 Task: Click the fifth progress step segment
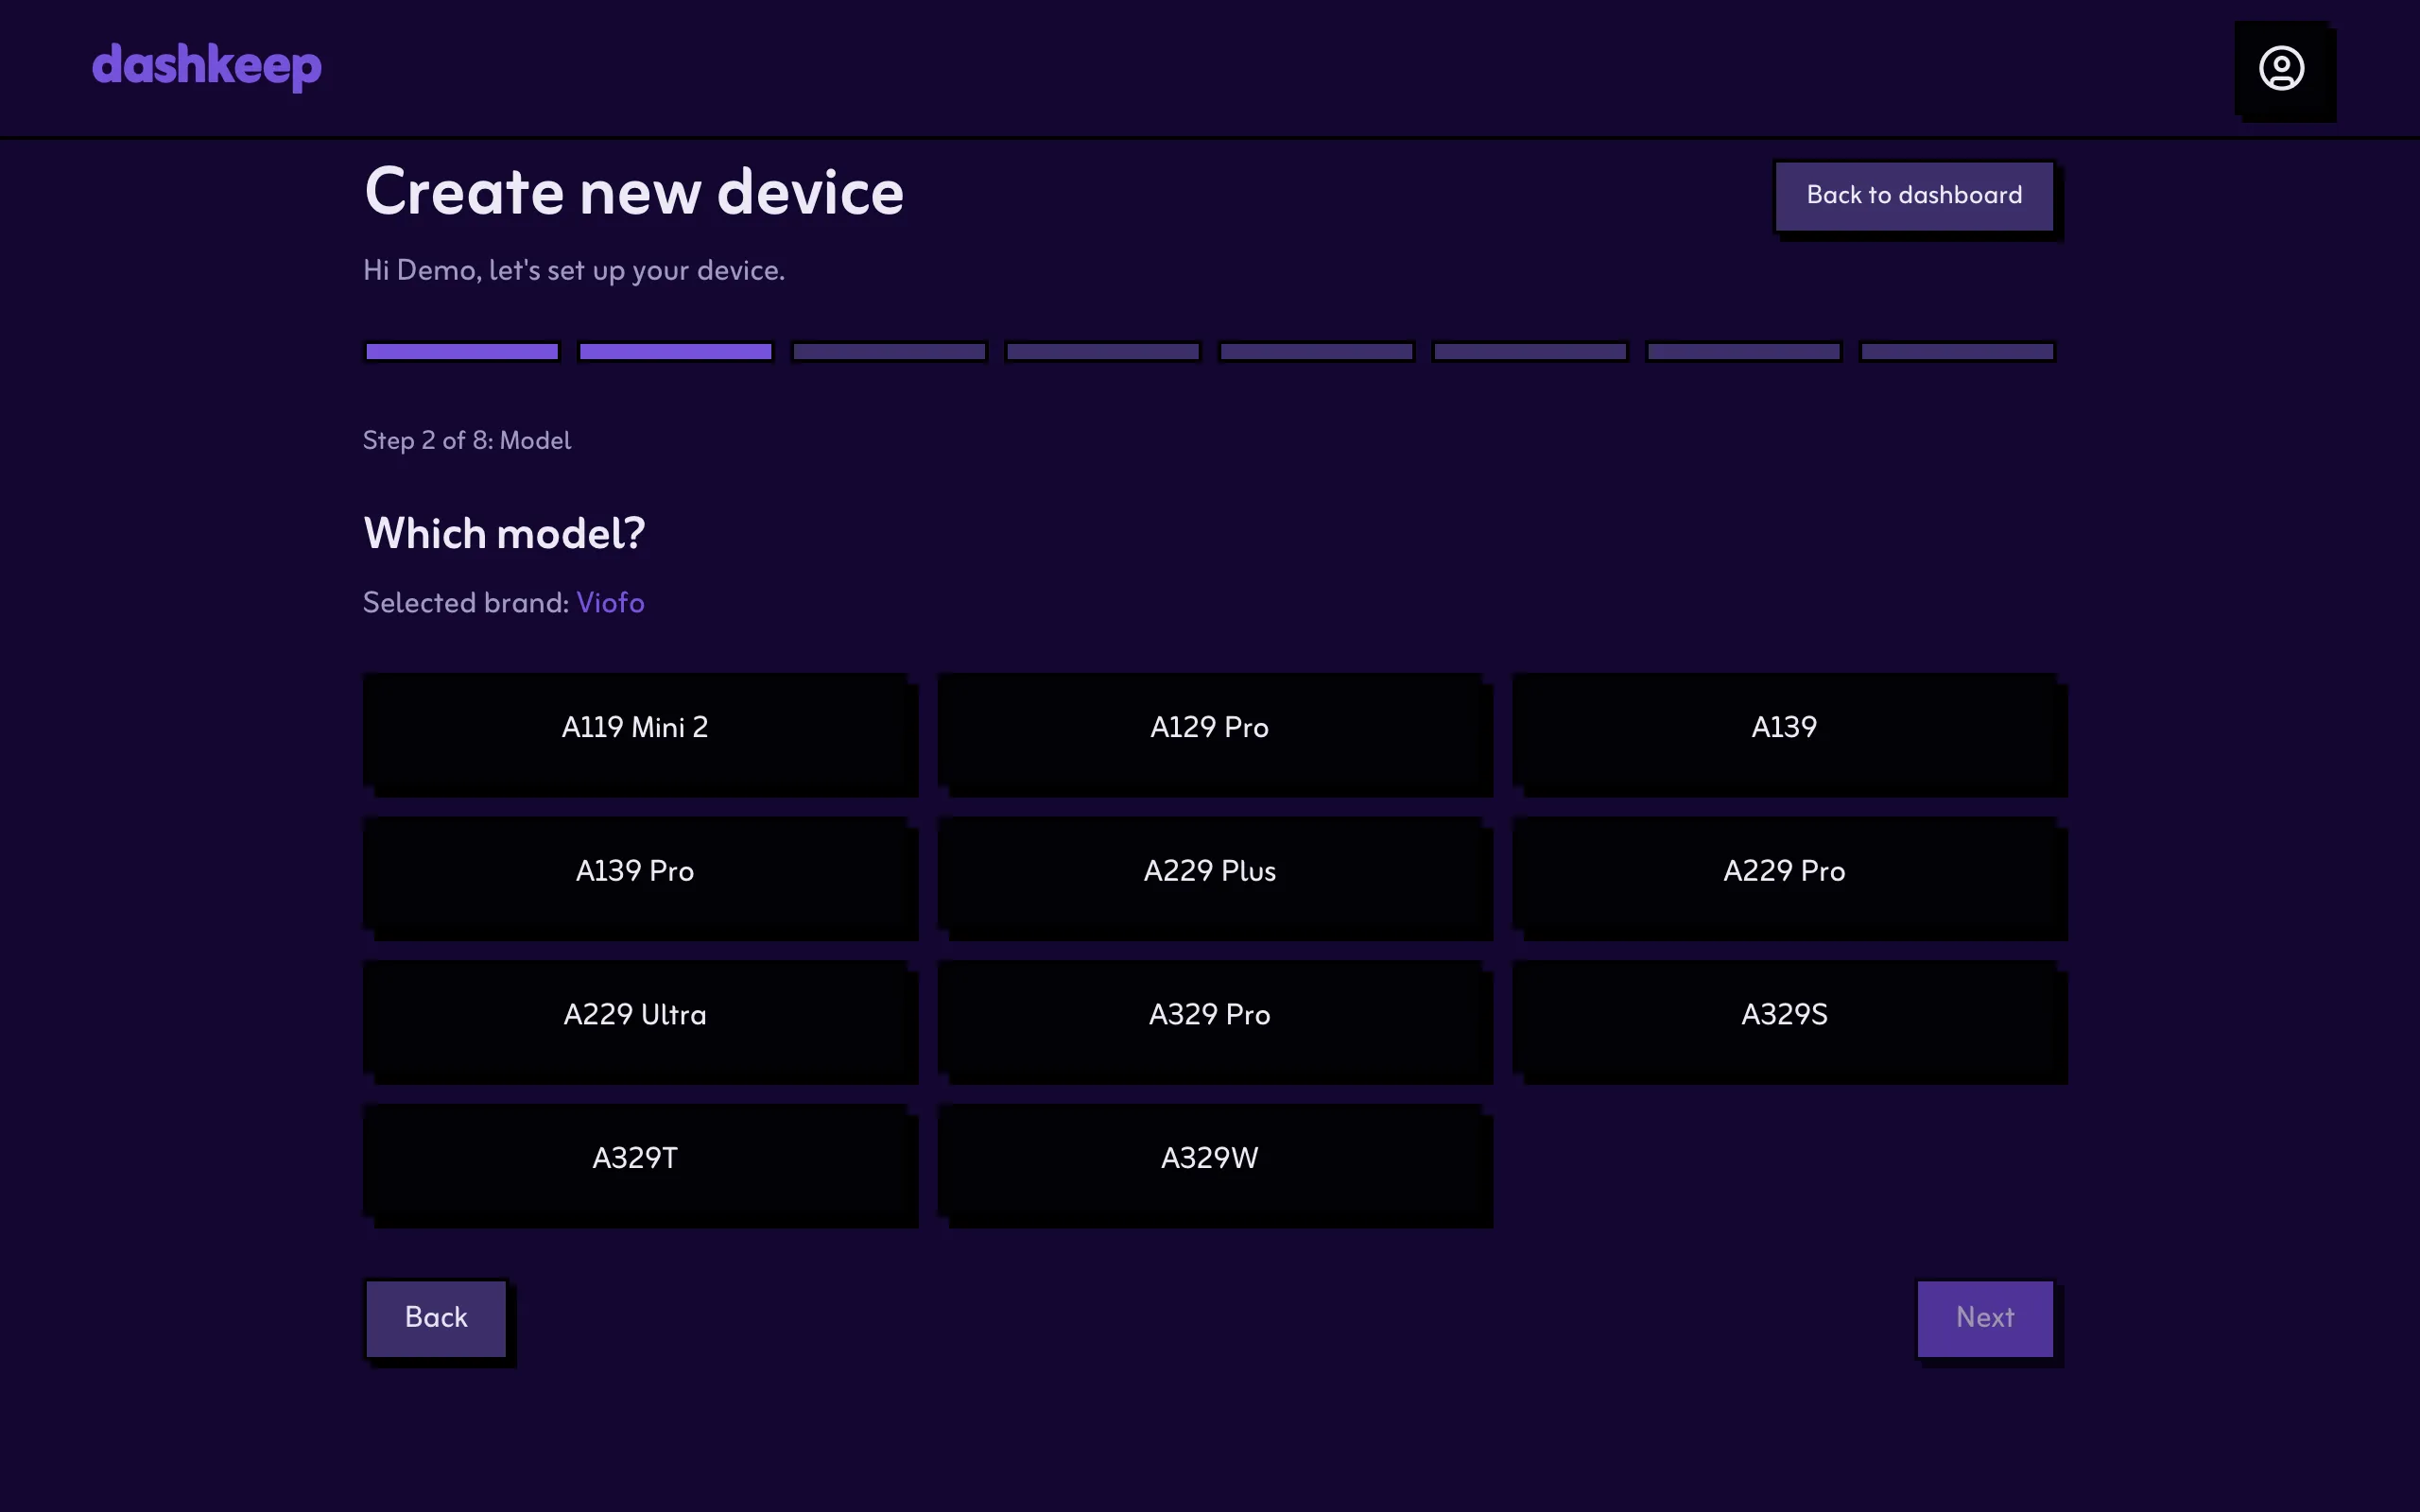1316,351
